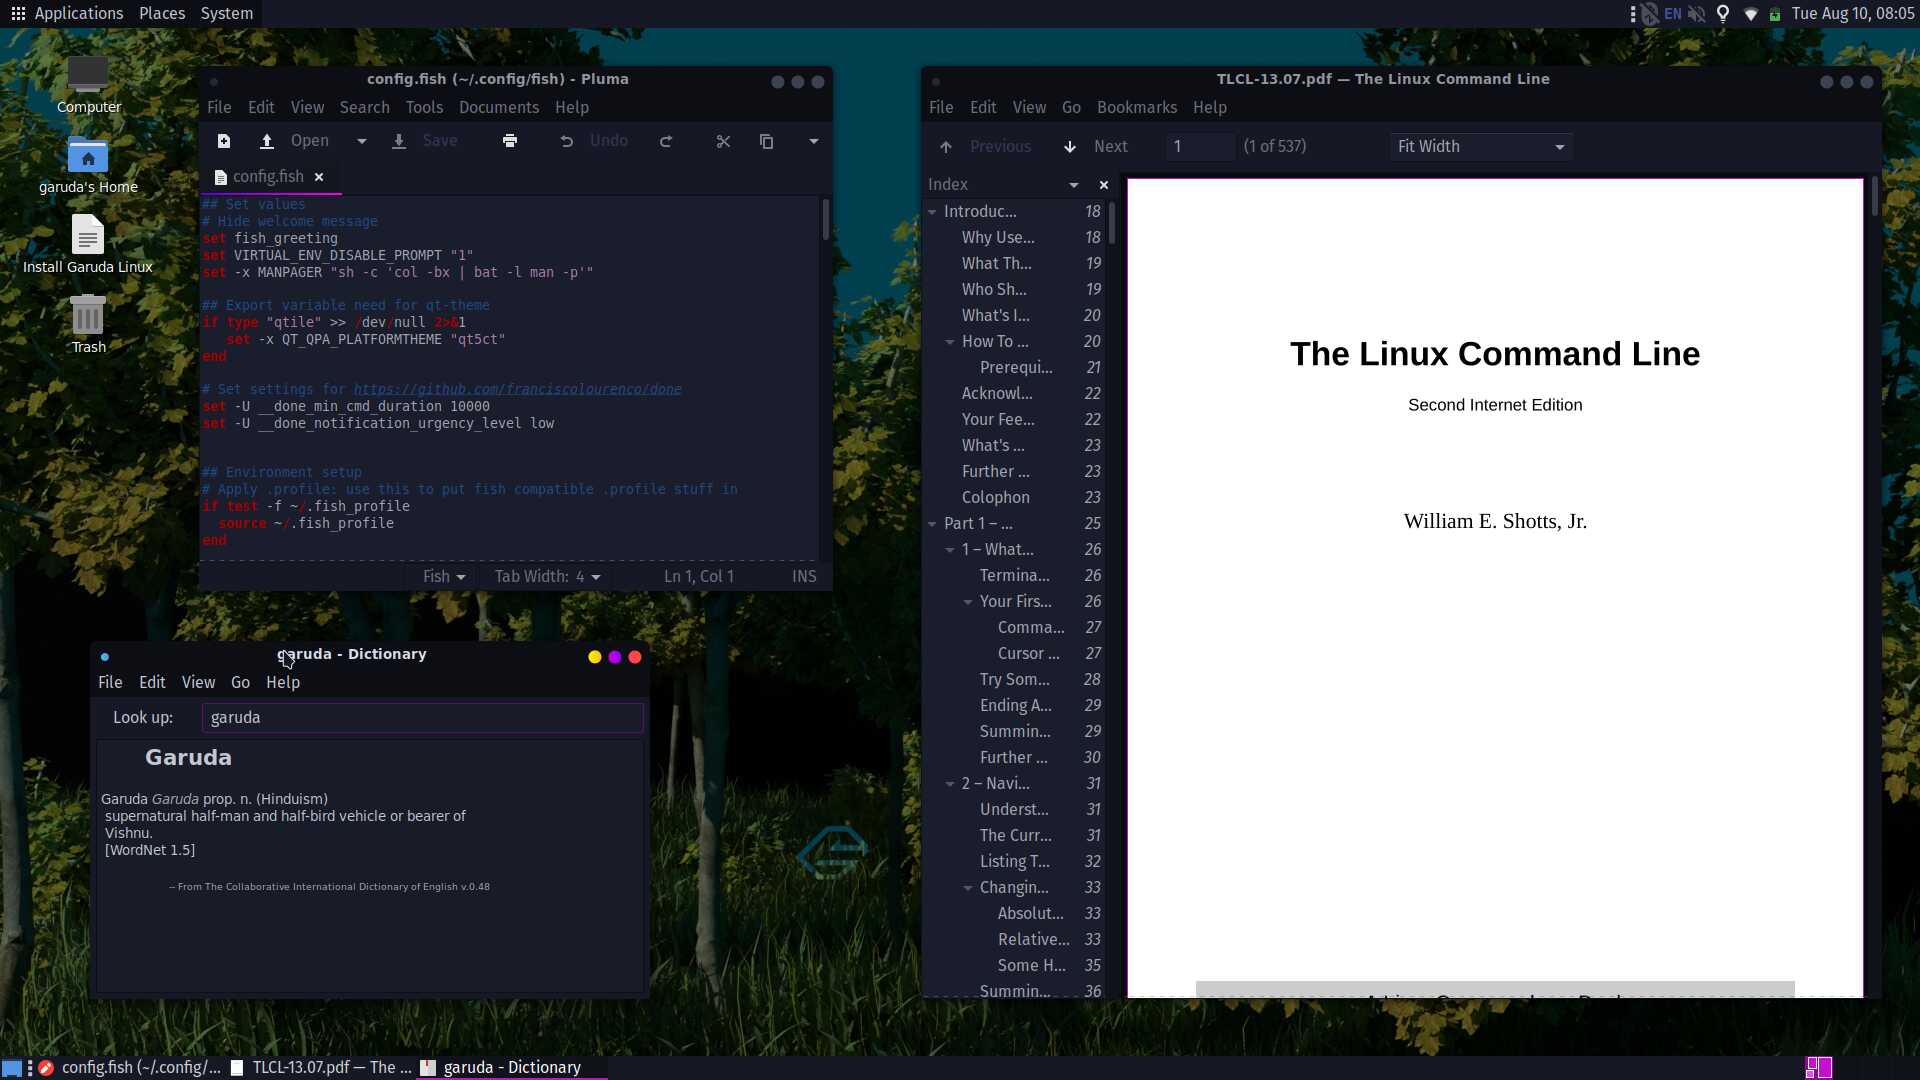Open the Go menu in Dictionary
The image size is (1920, 1080).
click(240, 682)
